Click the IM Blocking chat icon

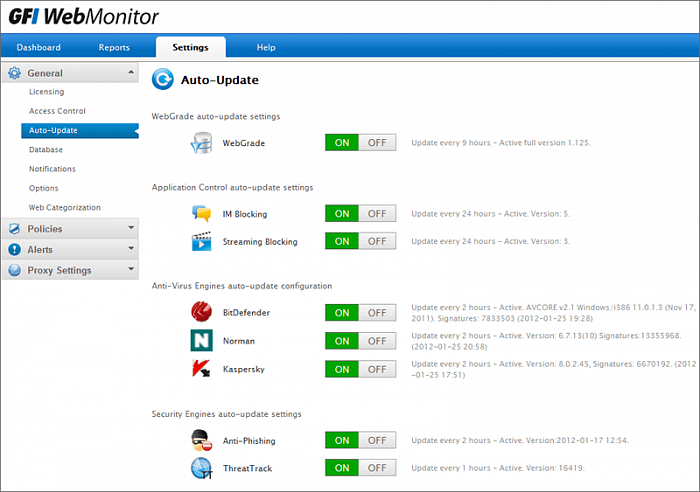pos(202,214)
